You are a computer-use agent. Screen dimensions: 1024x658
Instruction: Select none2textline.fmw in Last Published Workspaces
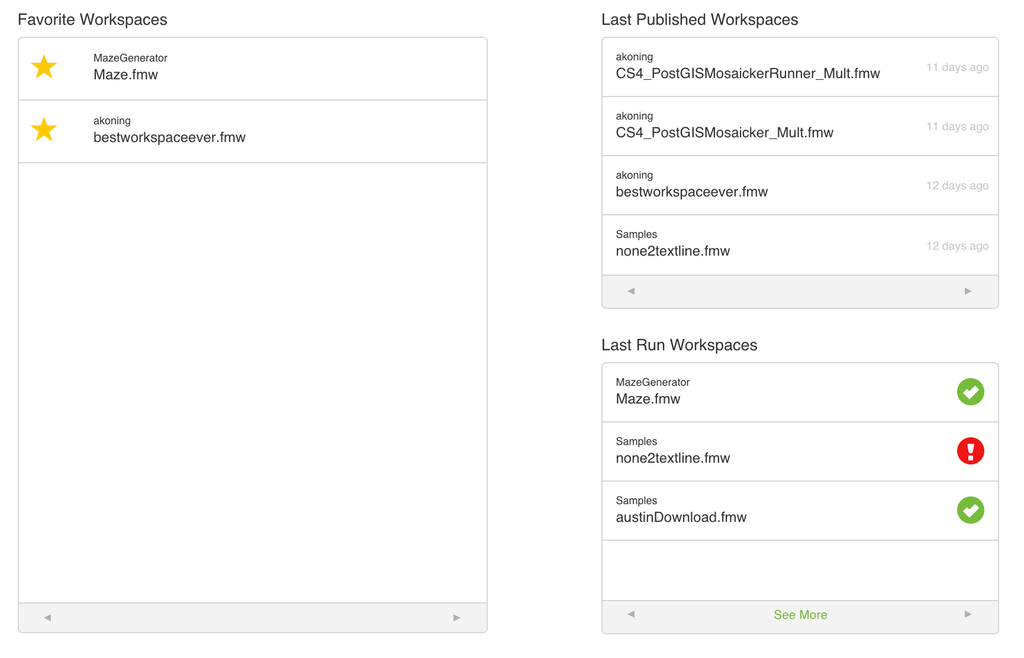pos(673,251)
